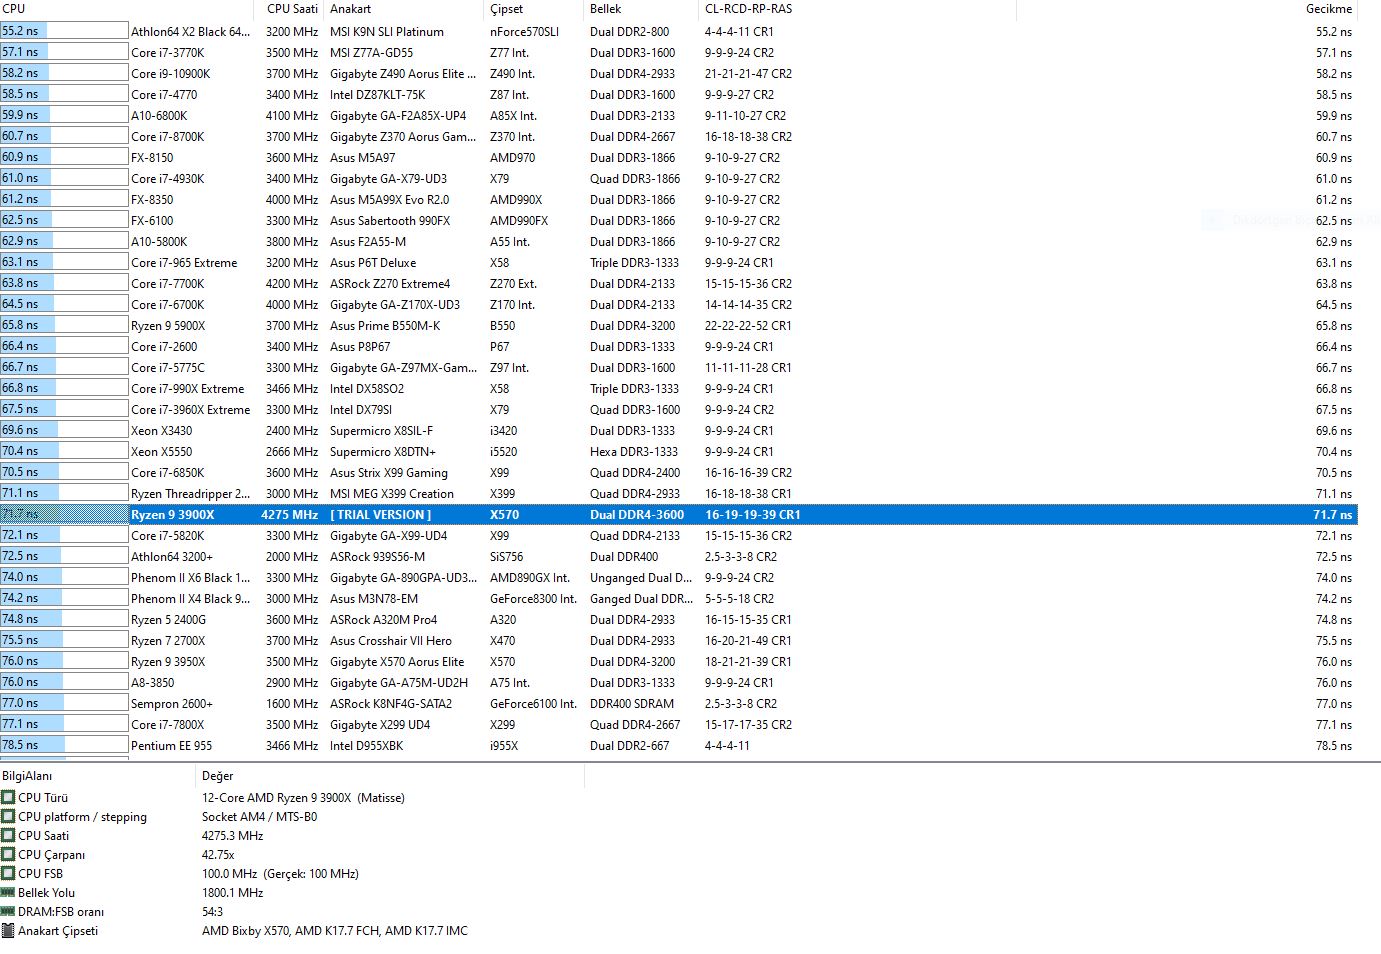Select the FX-6100 row

click(678, 220)
